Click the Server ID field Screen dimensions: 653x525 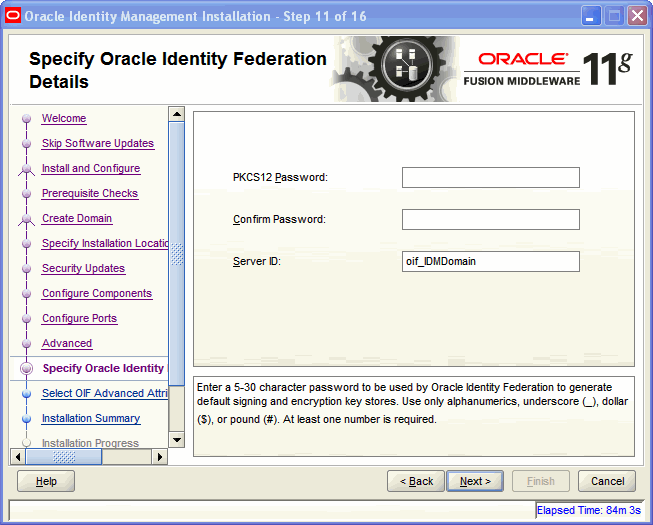pos(491,261)
